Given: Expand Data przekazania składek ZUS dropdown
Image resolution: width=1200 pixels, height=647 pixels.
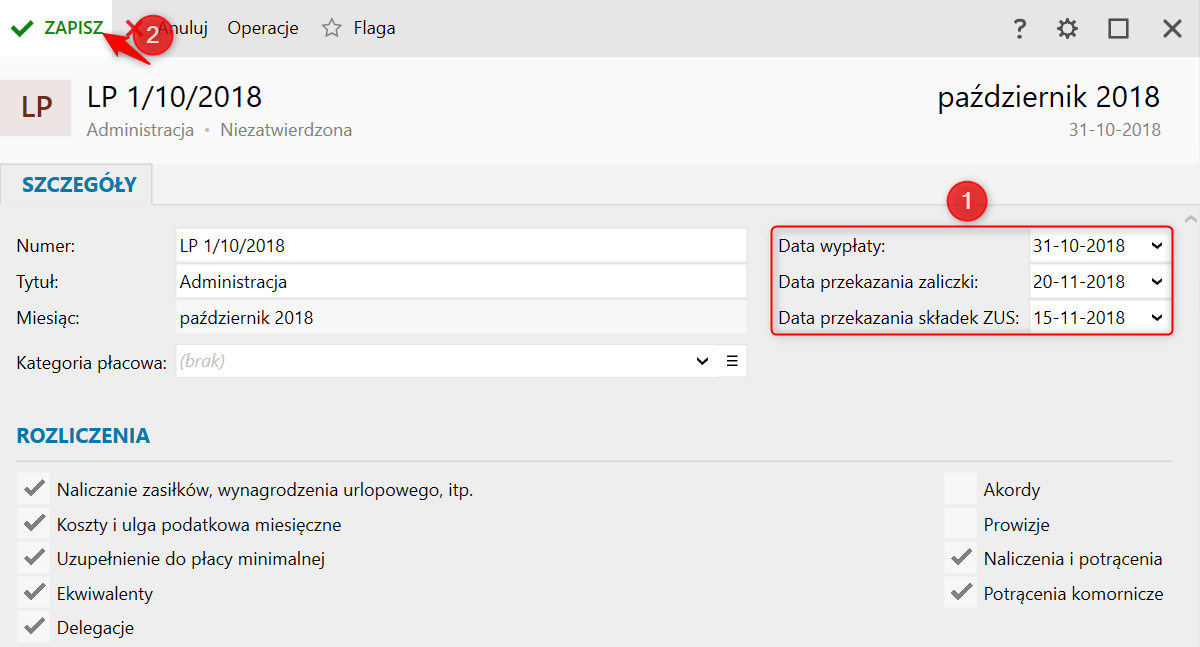Looking at the screenshot, I should [x=1157, y=318].
